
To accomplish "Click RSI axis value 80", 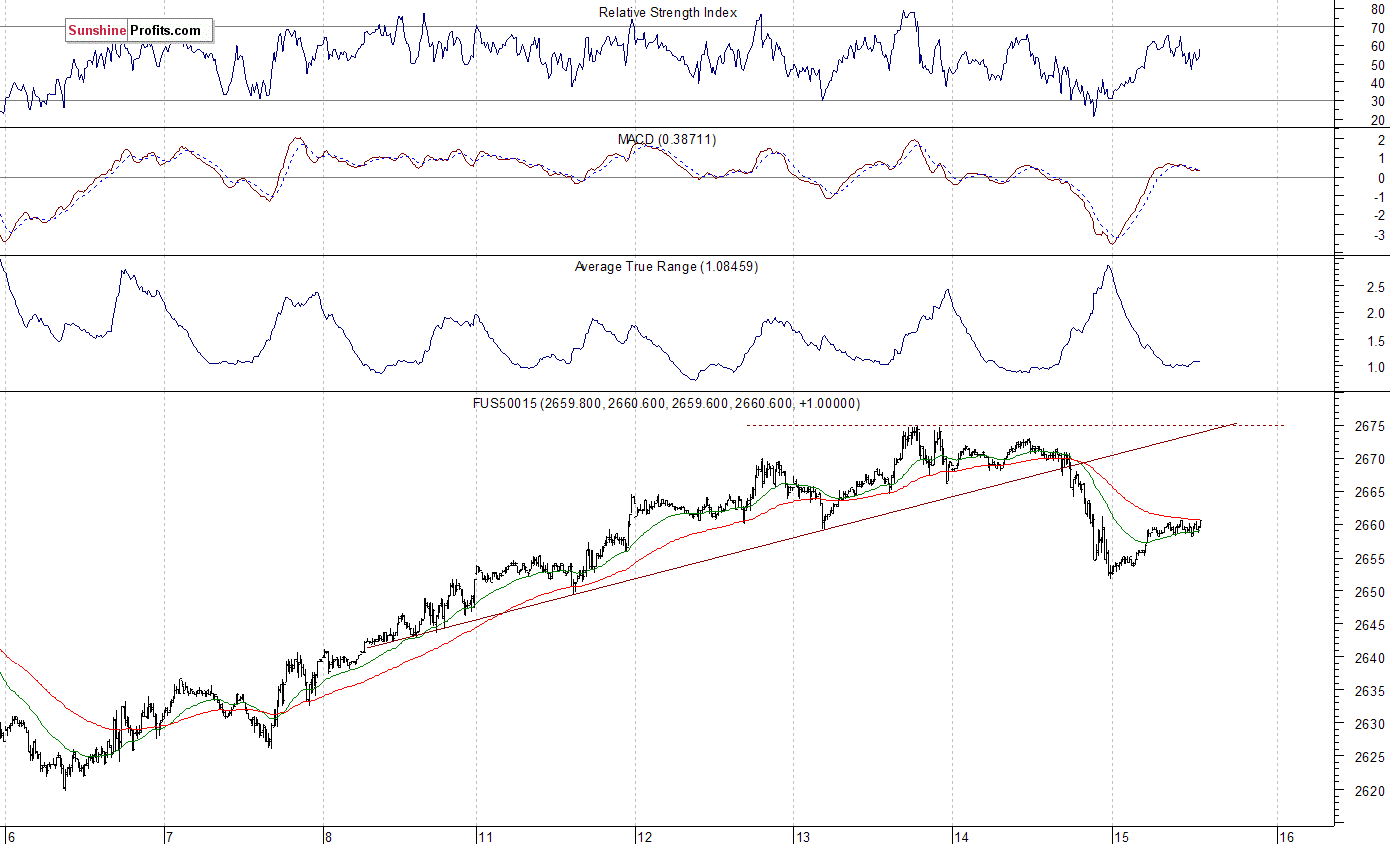I will (x=1378, y=9).
